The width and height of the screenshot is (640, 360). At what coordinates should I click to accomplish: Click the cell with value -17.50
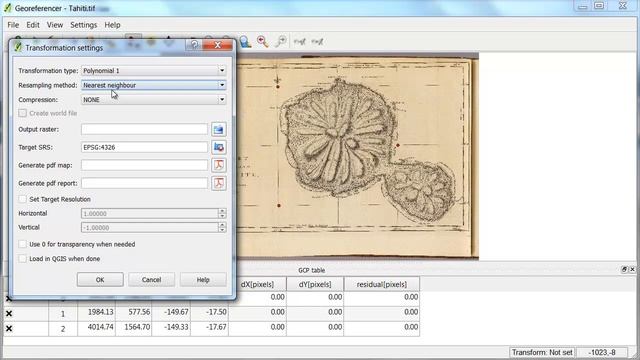pos(209,312)
